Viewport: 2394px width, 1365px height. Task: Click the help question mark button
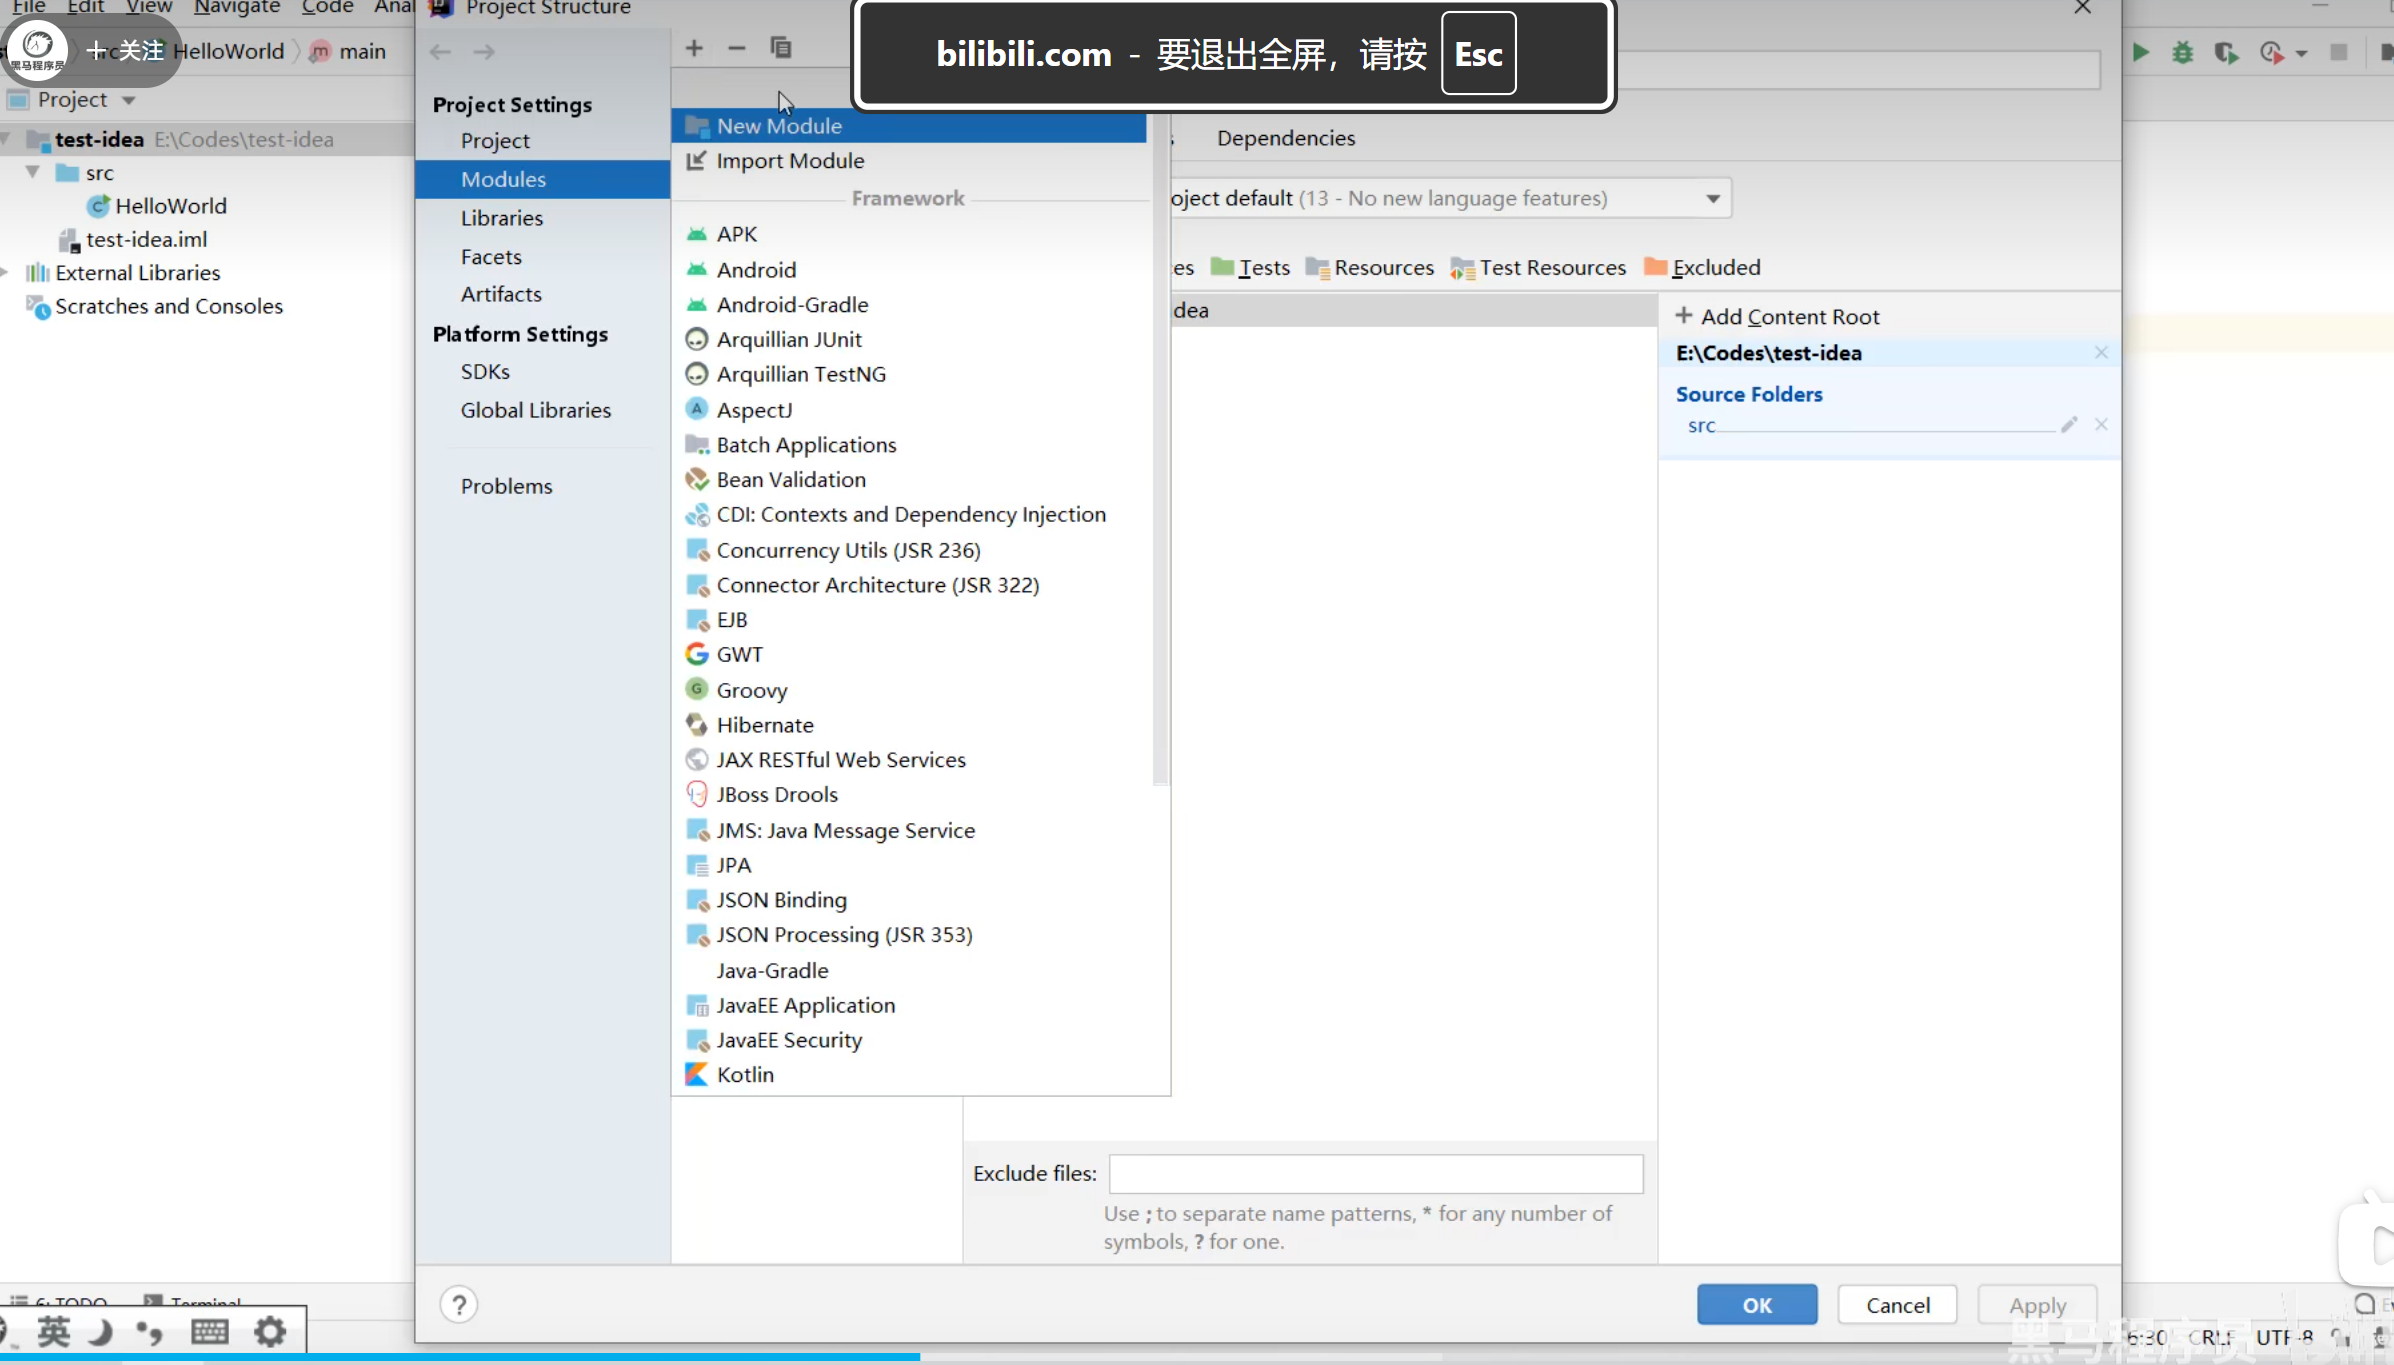point(459,1305)
